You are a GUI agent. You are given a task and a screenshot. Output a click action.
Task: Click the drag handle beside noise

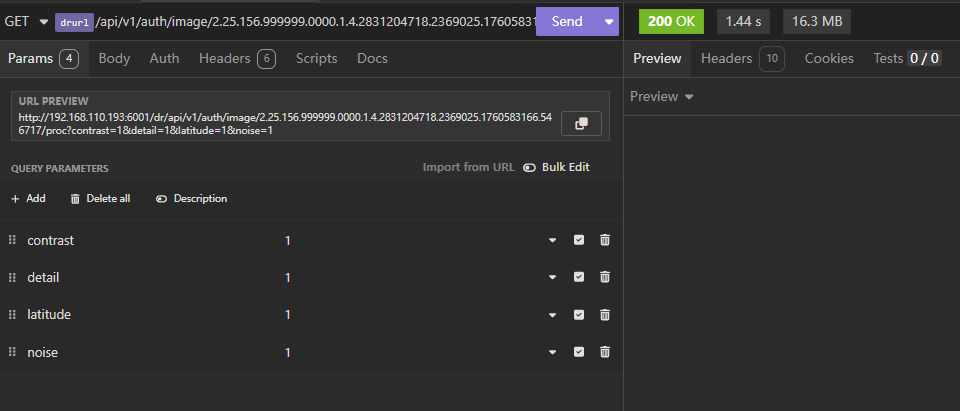(13, 352)
